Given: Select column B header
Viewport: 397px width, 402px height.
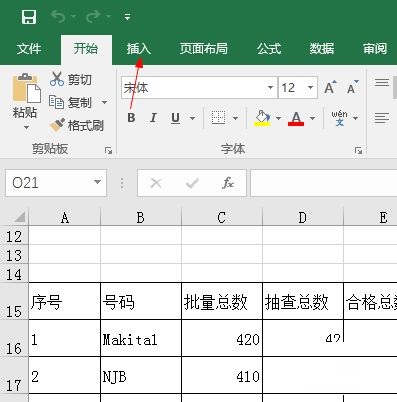Looking at the screenshot, I should (x=141, y=218).
